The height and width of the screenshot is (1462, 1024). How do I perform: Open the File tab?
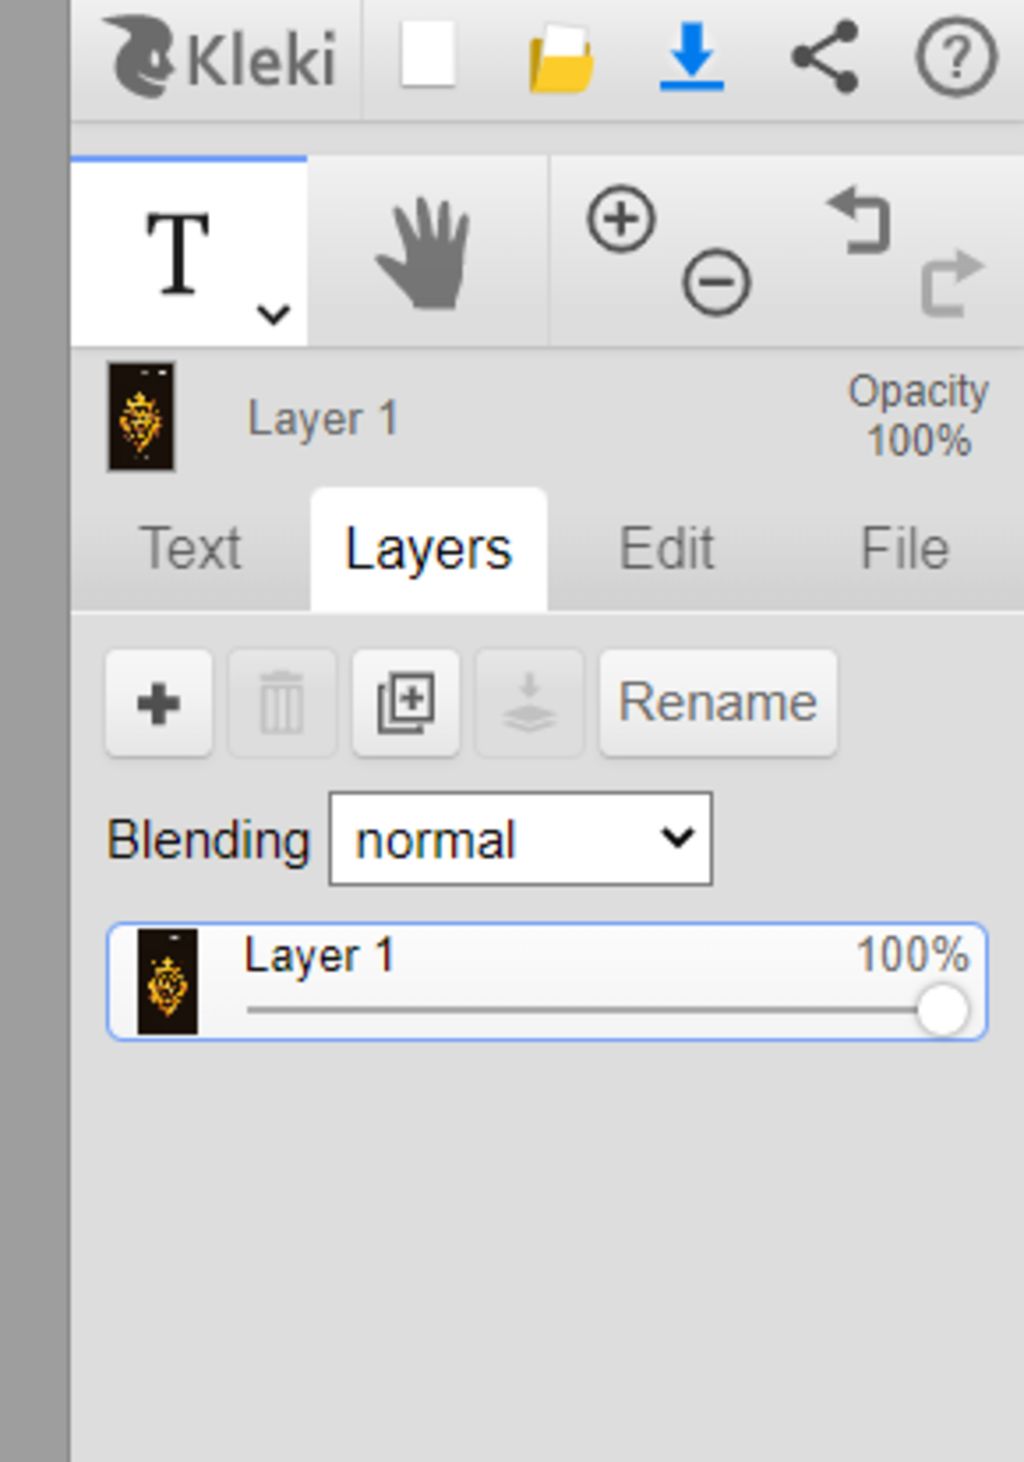(905, 548)
